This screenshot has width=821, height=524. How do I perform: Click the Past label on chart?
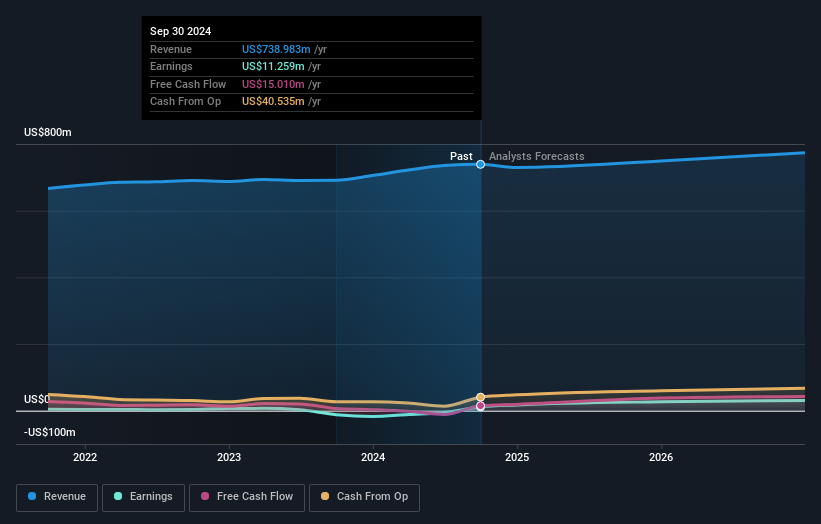click(461, 156)
